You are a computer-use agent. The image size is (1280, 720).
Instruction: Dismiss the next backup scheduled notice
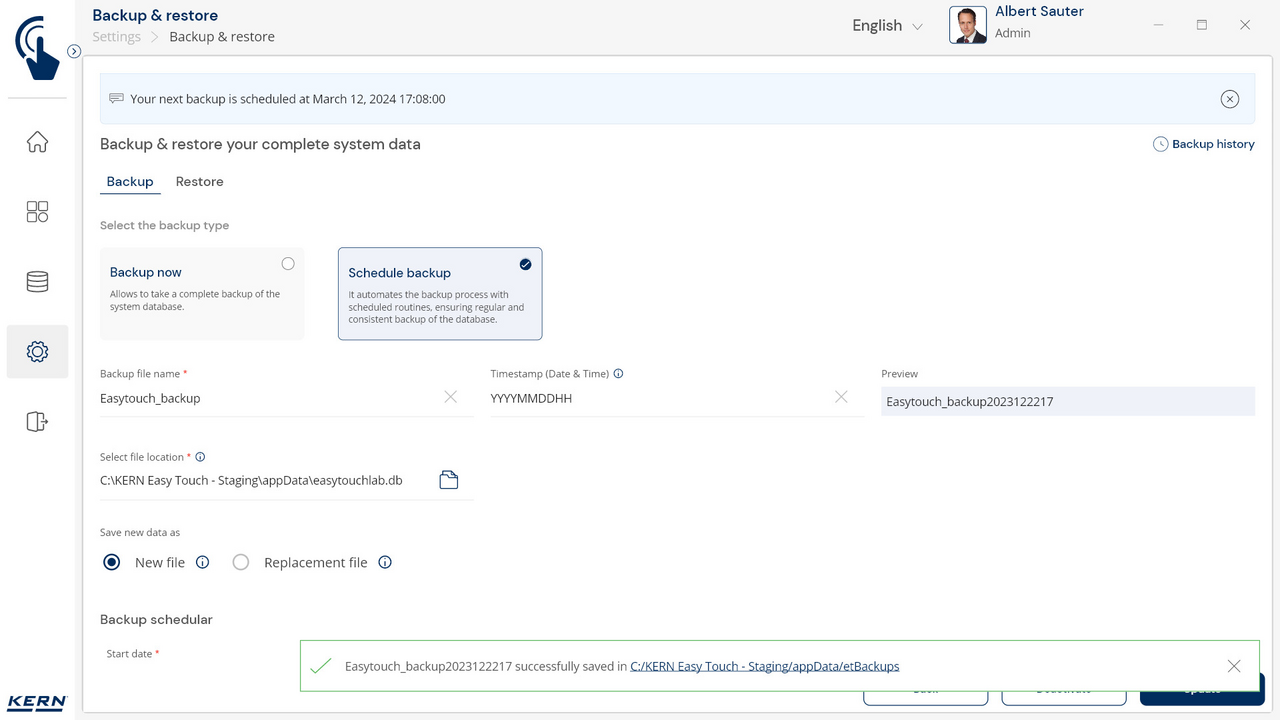1229,99
